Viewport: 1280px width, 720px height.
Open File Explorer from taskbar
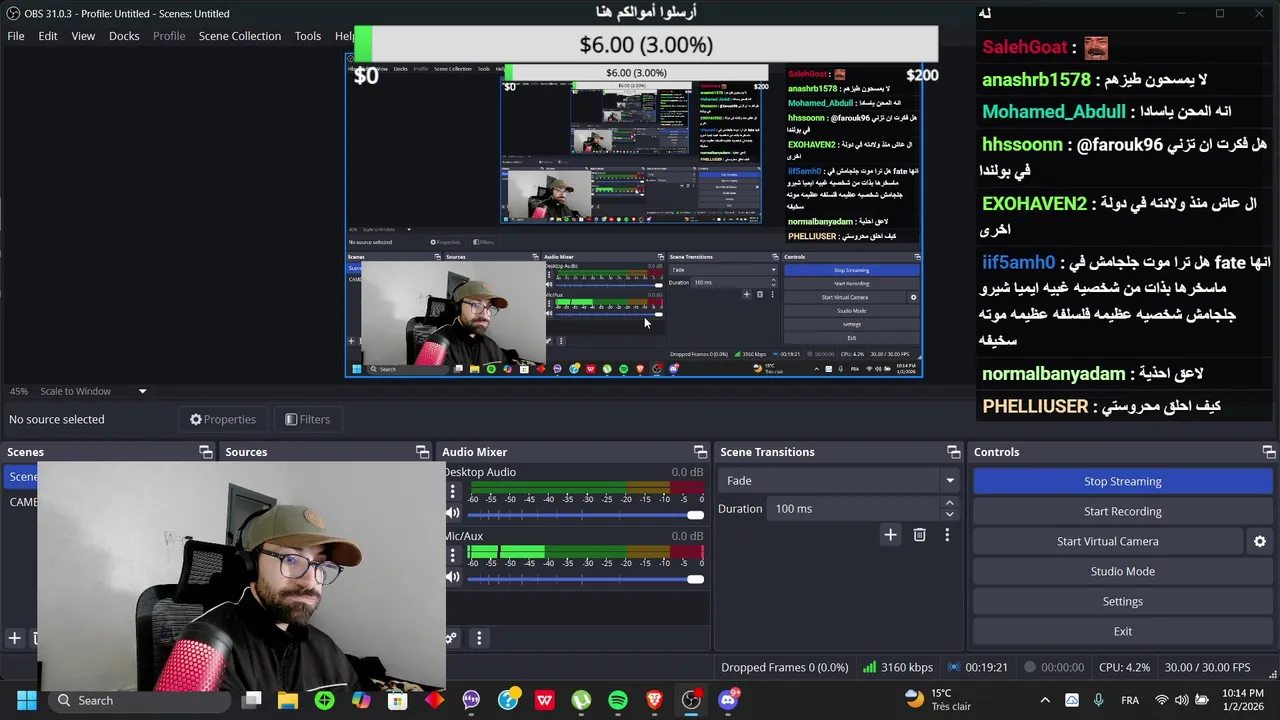[x=288, y=700]
